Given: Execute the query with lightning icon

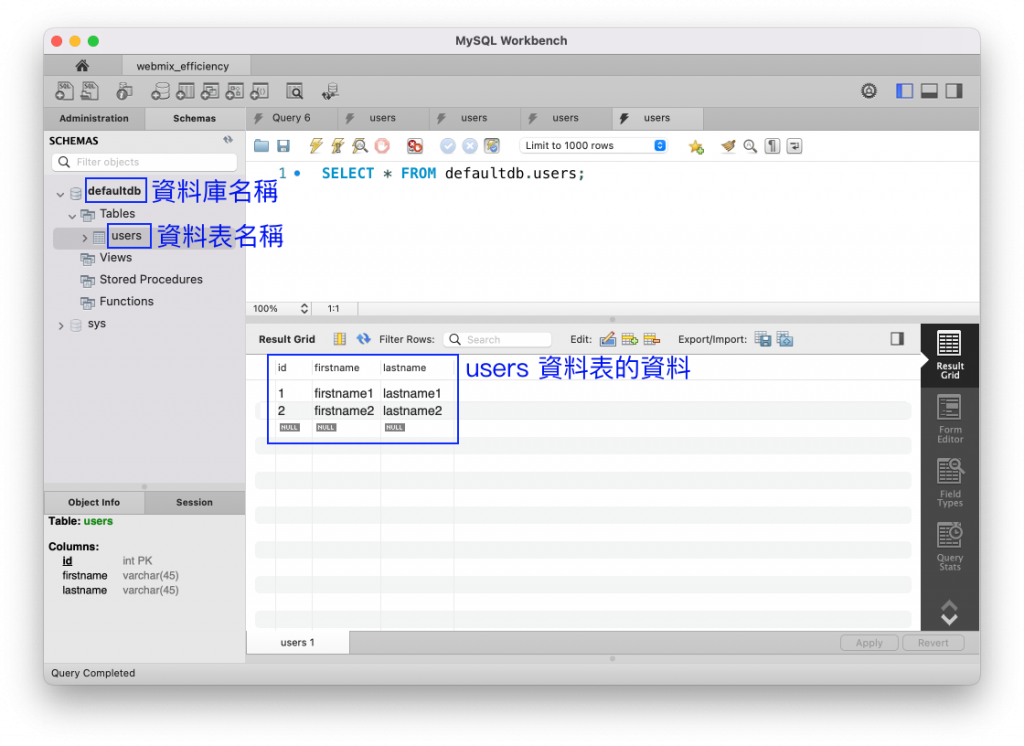Looking at the screenshot, I should point(316,146).
